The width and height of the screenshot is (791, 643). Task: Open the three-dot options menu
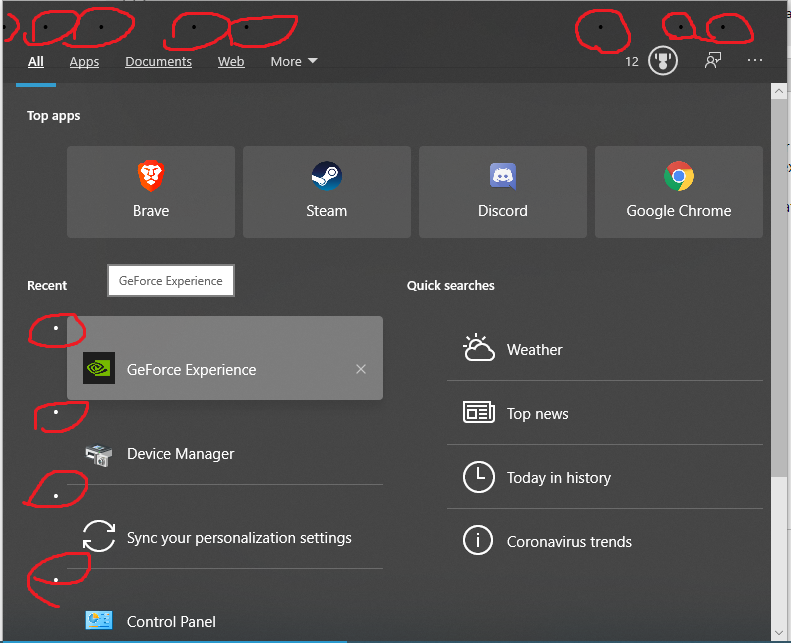pyautogui.click(x=755, y=61)
